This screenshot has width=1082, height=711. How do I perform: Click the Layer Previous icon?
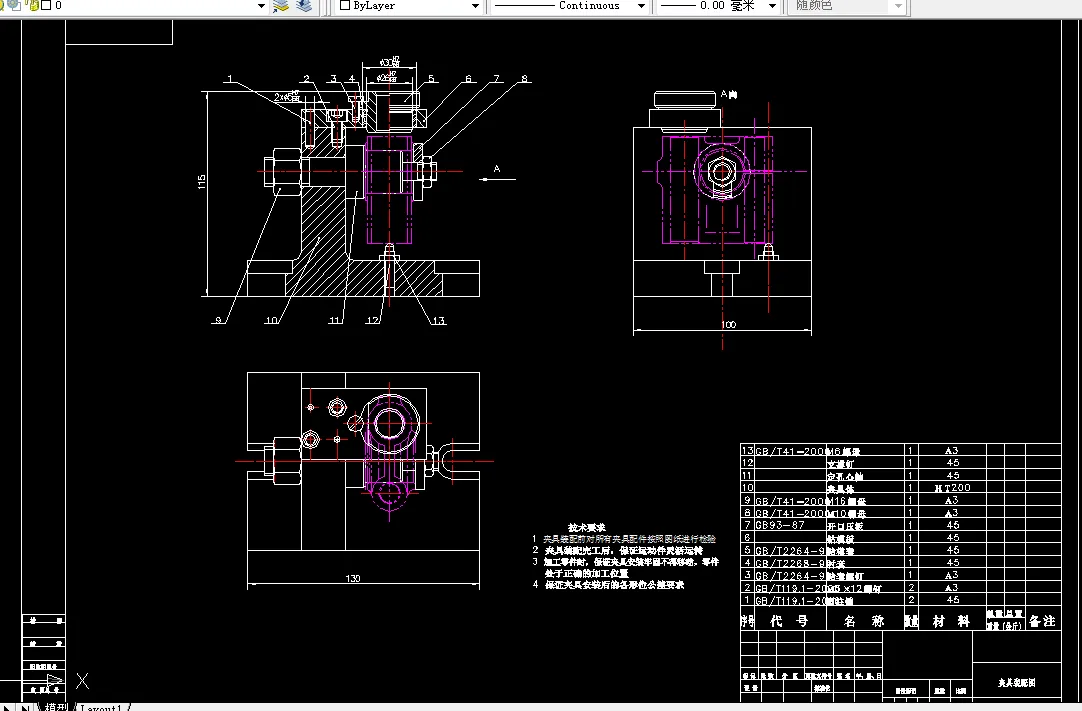pyautogui.click(x=304, y=6)
